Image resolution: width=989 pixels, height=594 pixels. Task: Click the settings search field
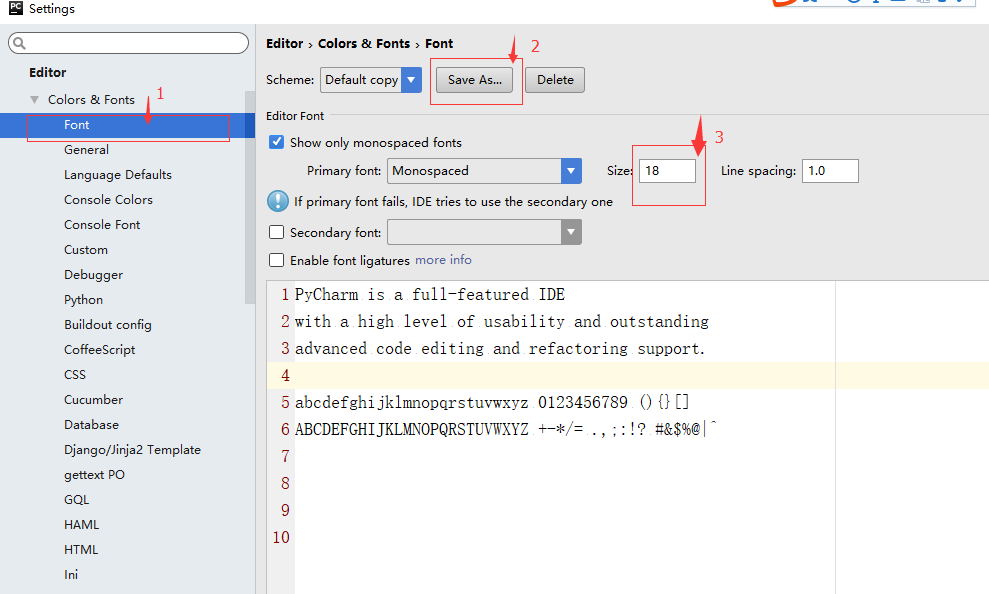pos(129,43)
